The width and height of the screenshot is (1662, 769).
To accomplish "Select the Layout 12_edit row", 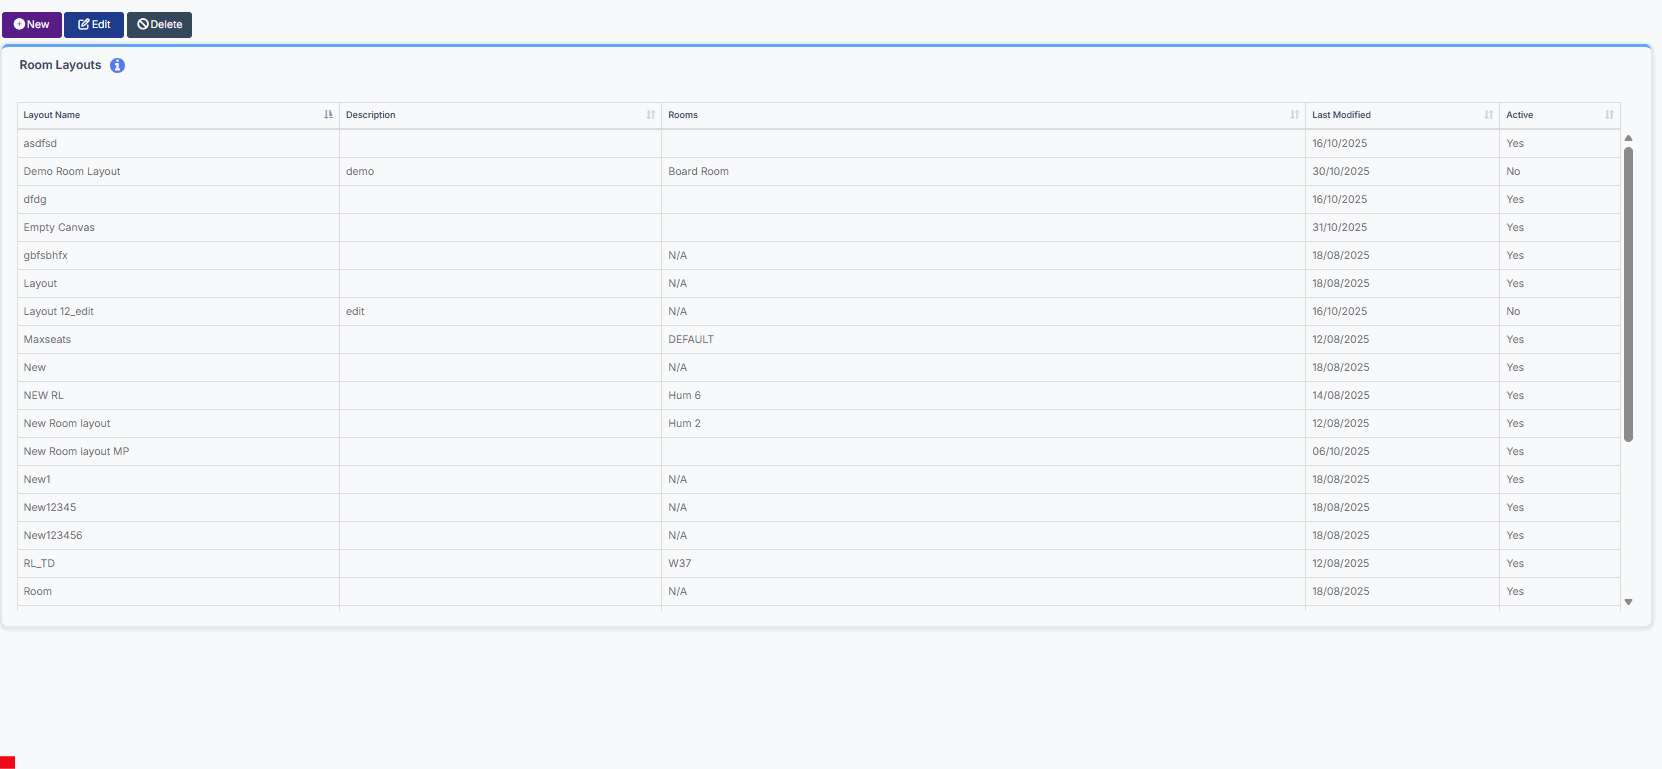I will click(x=59, y=312).
